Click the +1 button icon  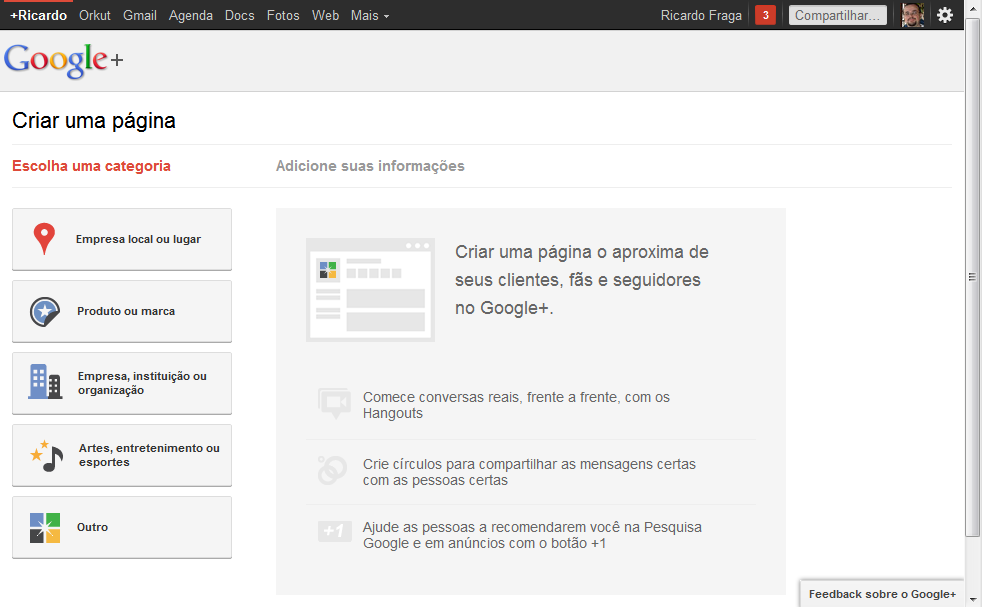pyautogui.click(x=333, y=532)
